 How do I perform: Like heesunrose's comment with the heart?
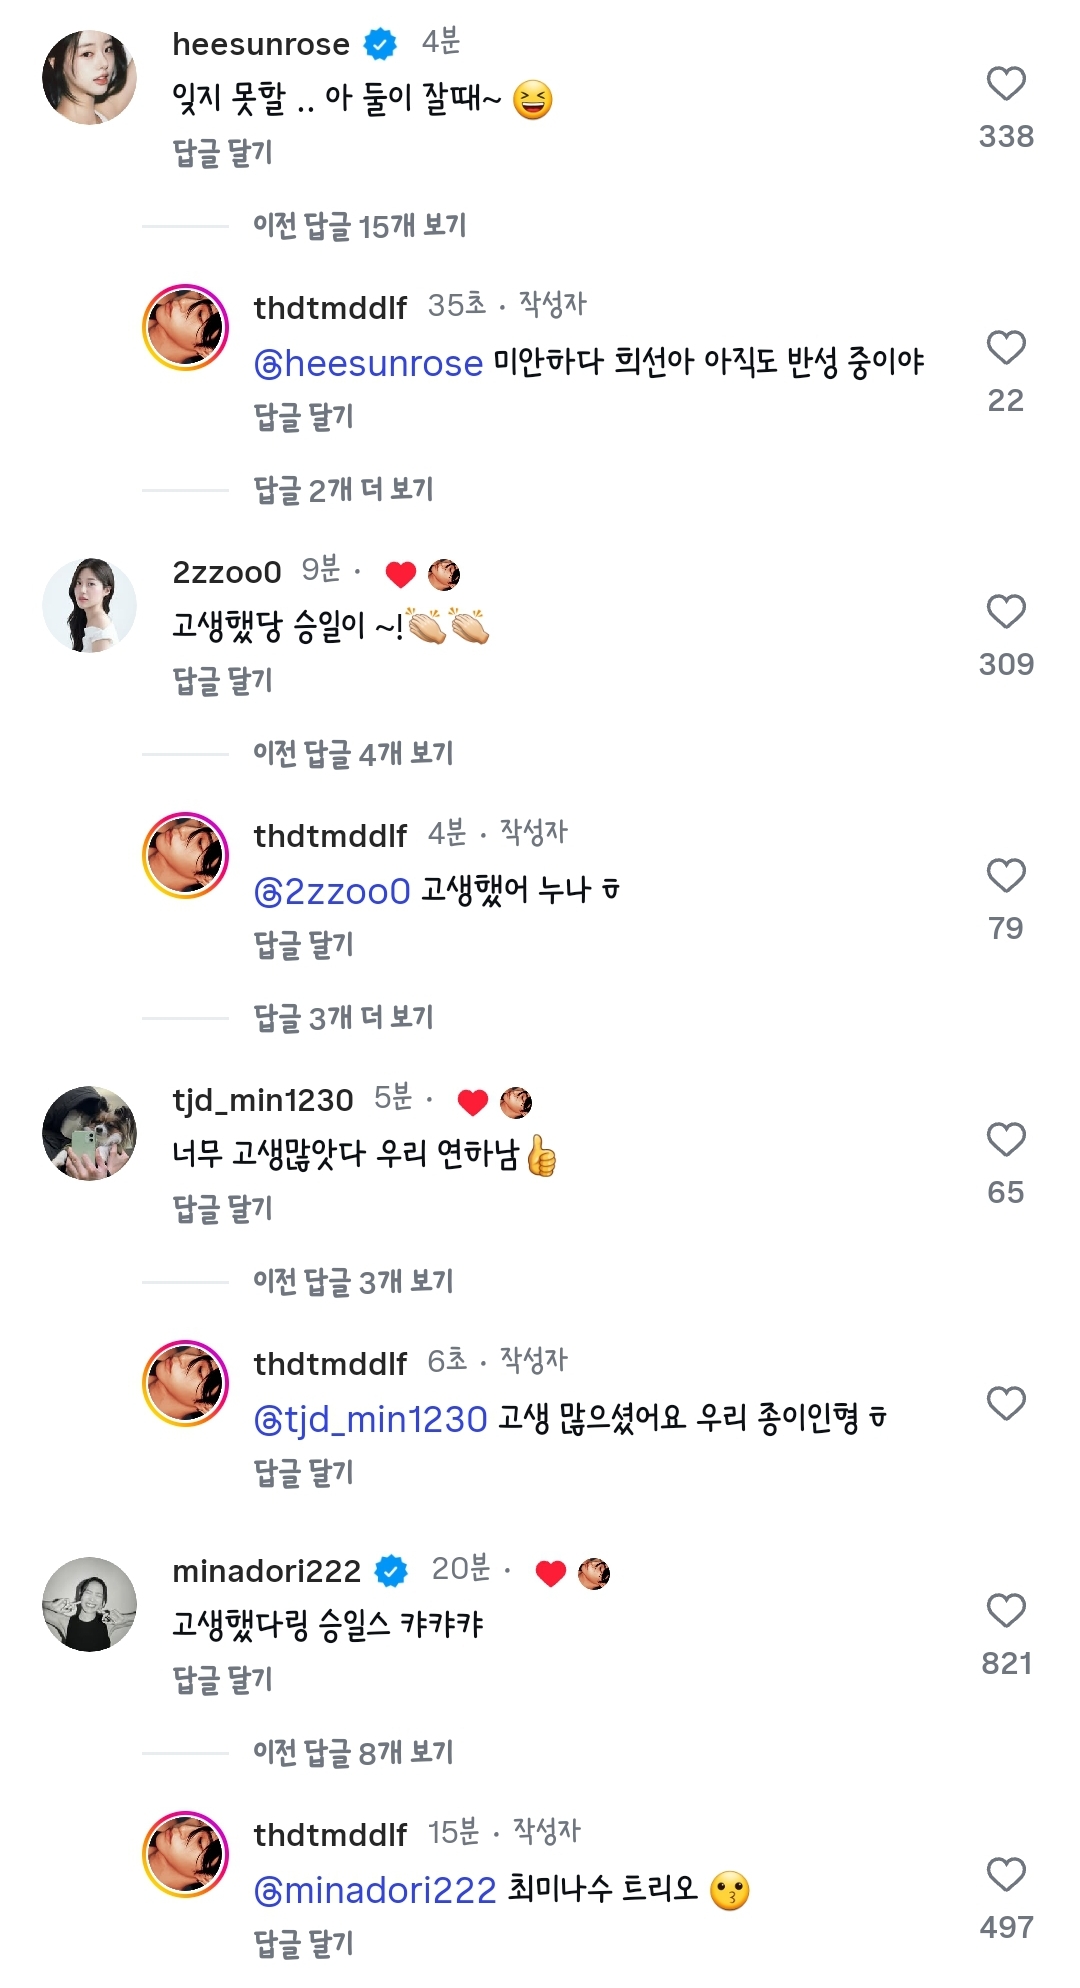[1006, 84]
